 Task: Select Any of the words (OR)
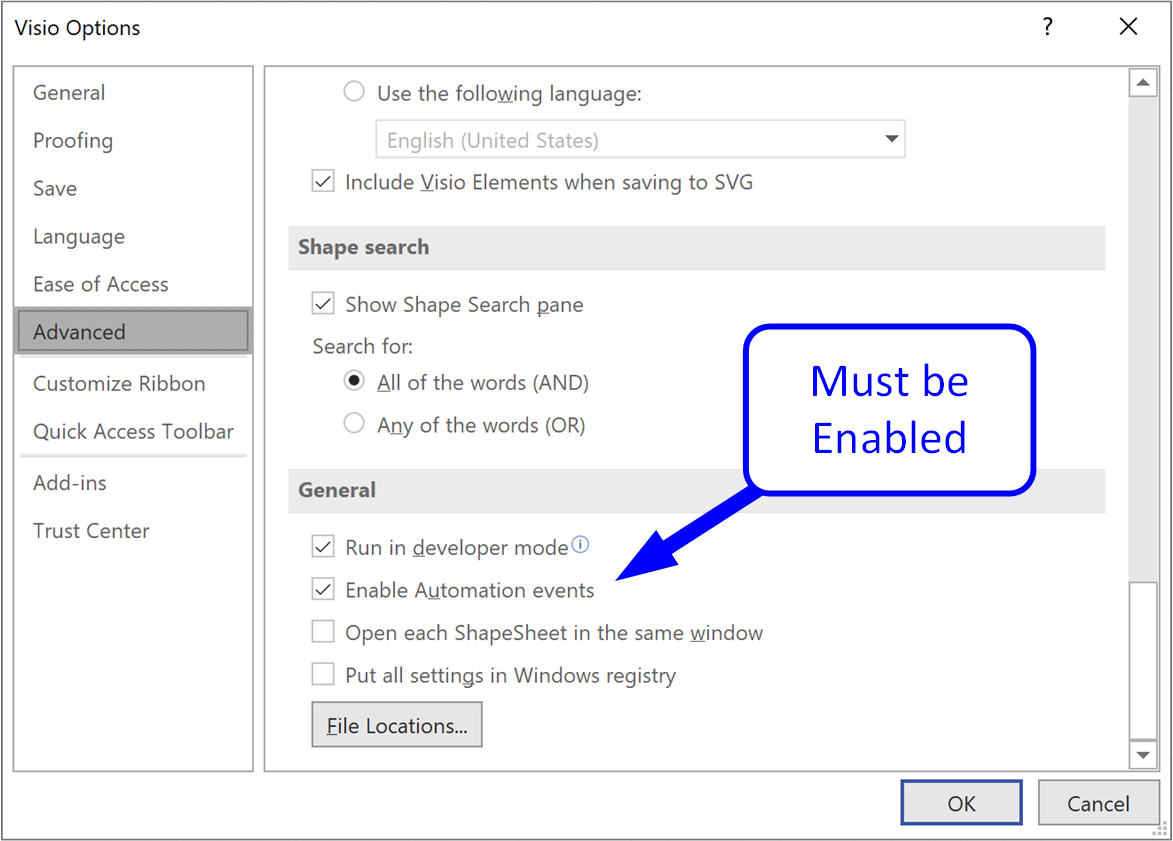click(x=354, y=423)
